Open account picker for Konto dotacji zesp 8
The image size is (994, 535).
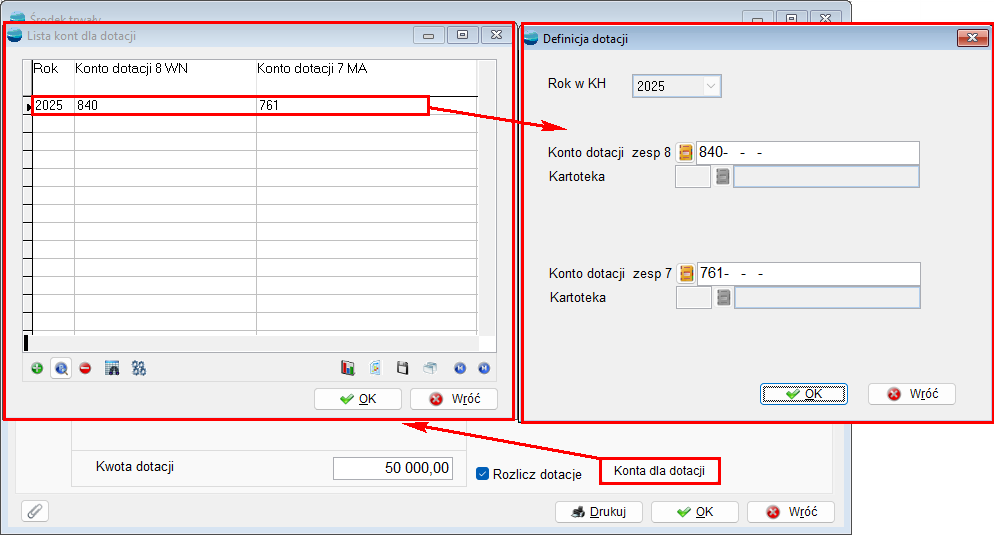coord(686,152)
